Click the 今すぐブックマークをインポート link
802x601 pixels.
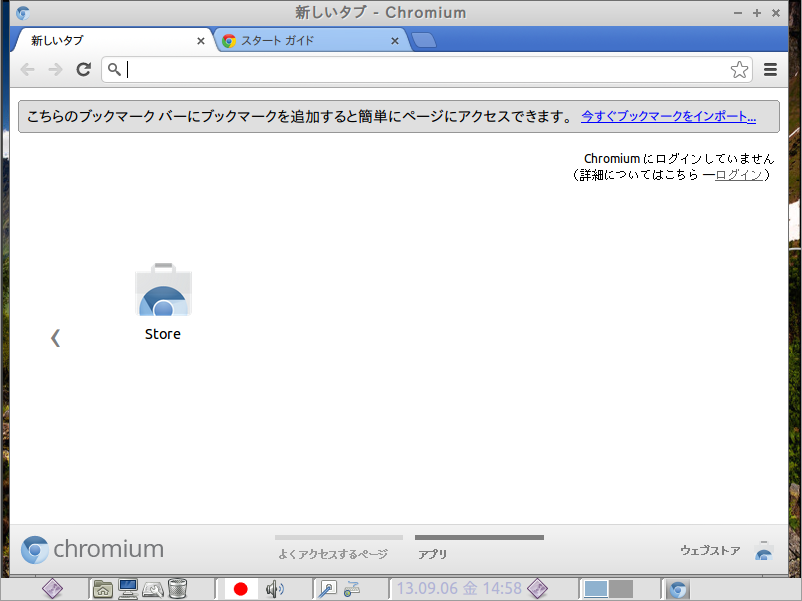668,117
